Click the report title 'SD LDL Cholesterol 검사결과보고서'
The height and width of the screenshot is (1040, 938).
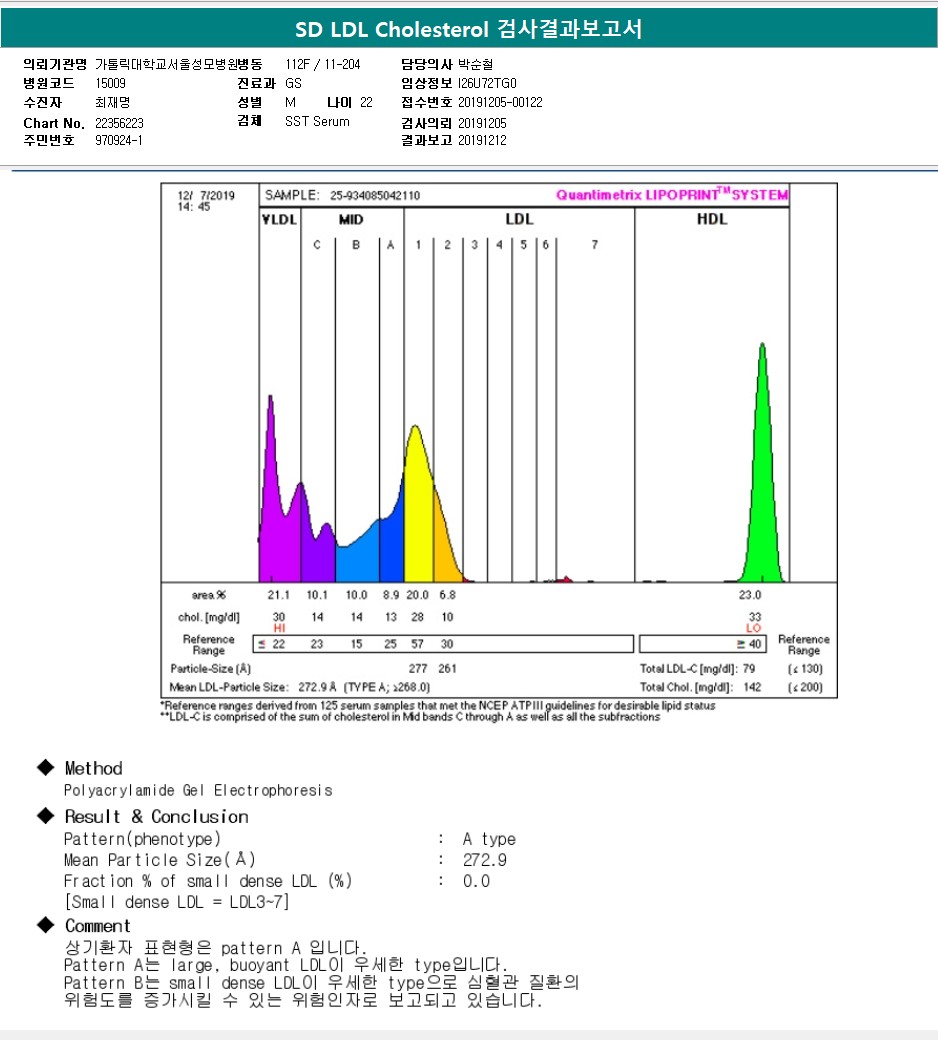tap(468, 29)
